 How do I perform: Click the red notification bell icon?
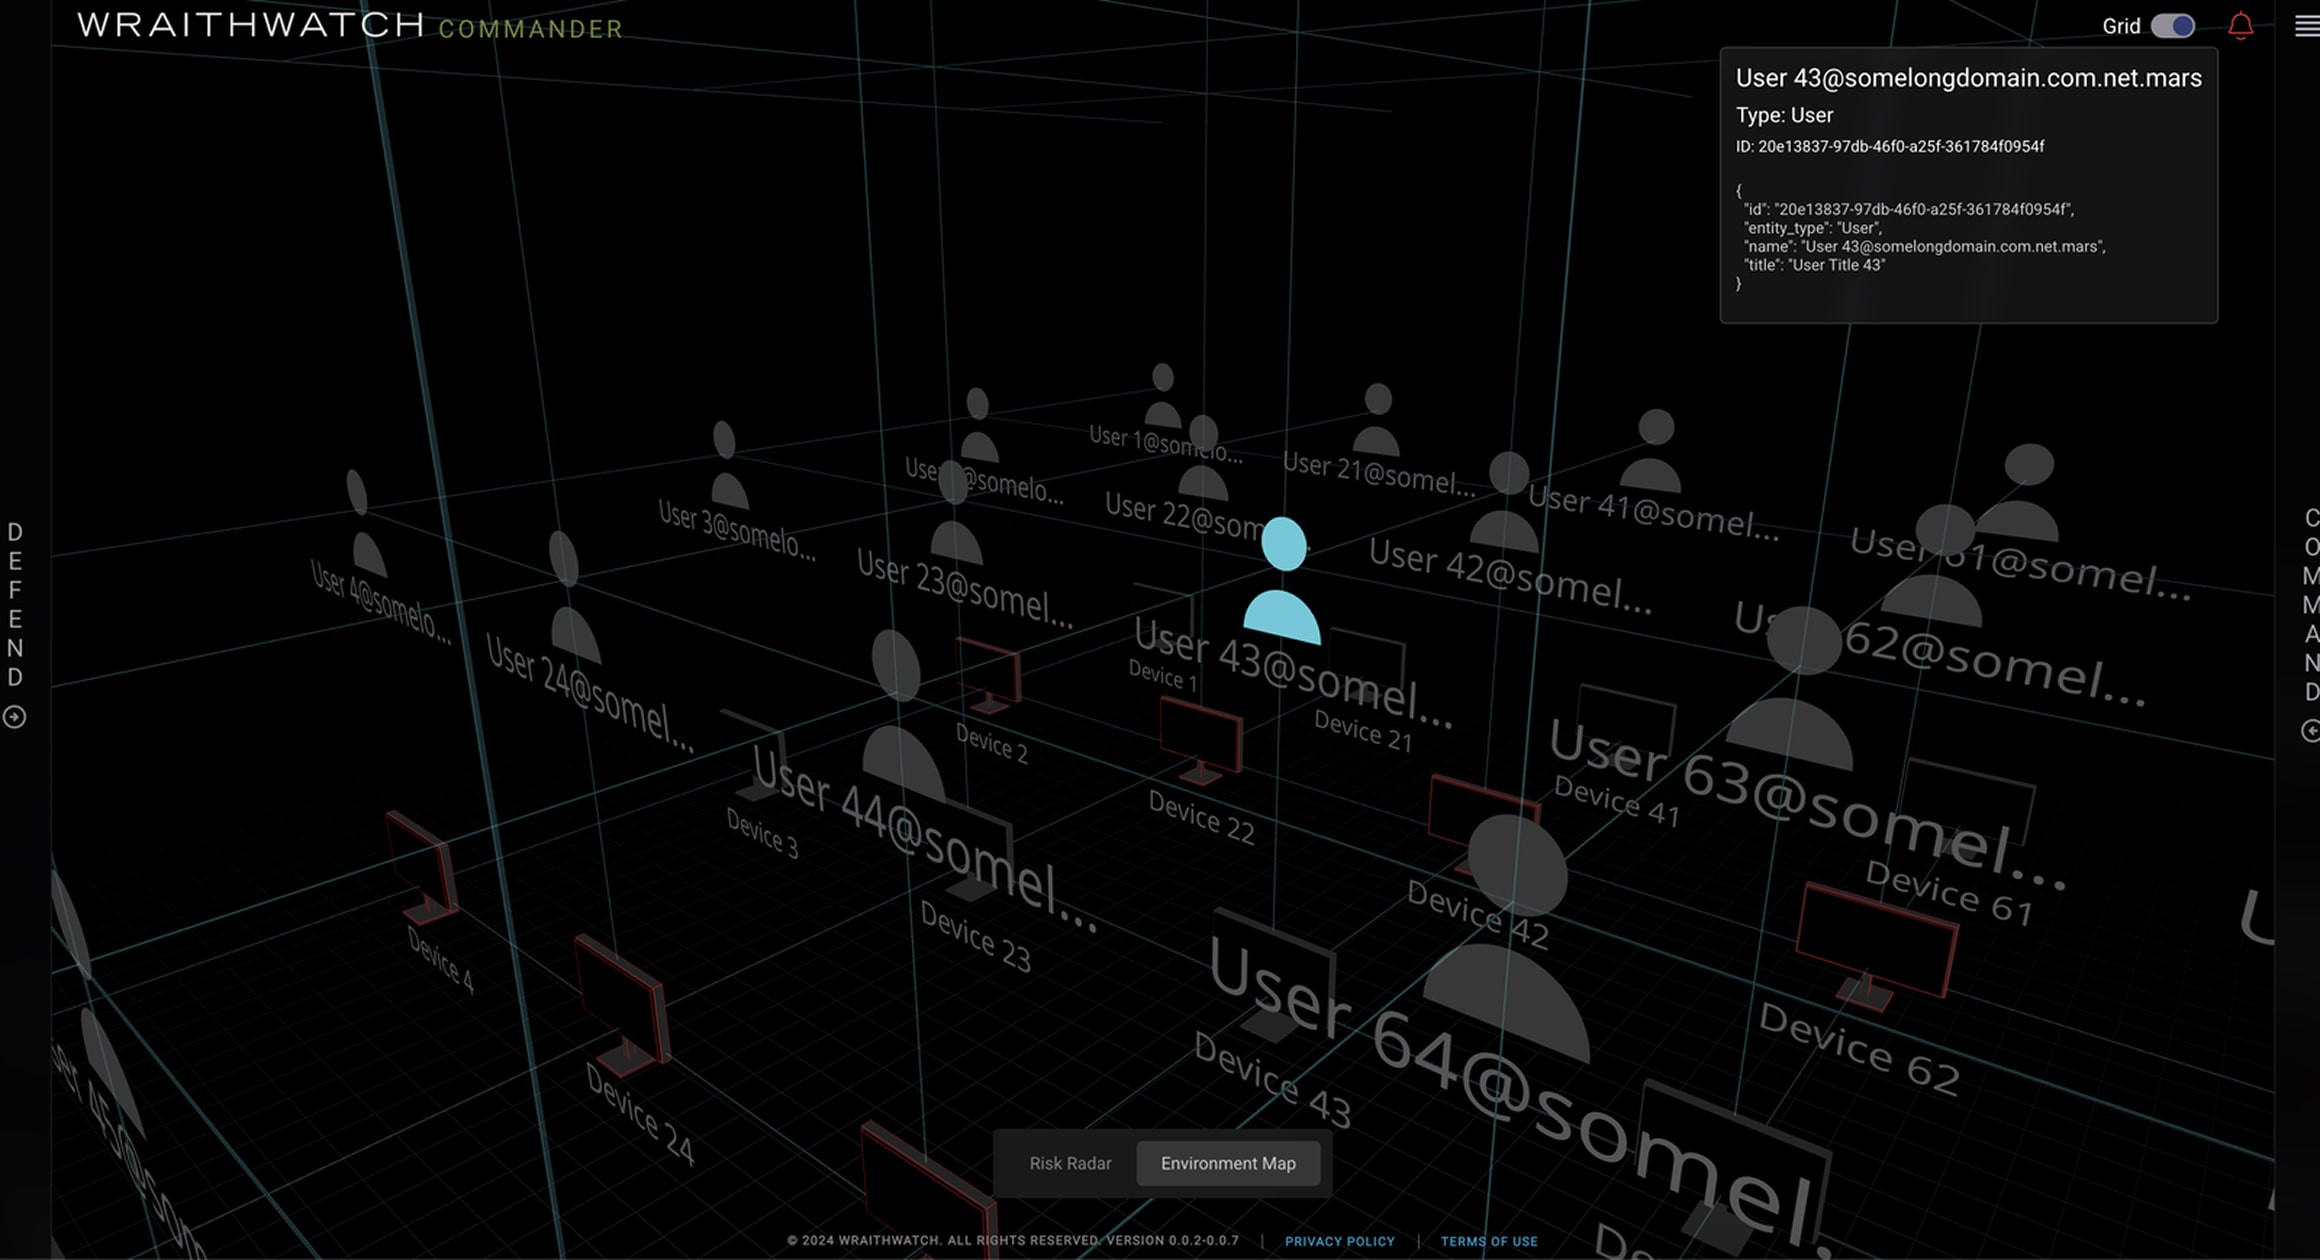point(2240,26)
